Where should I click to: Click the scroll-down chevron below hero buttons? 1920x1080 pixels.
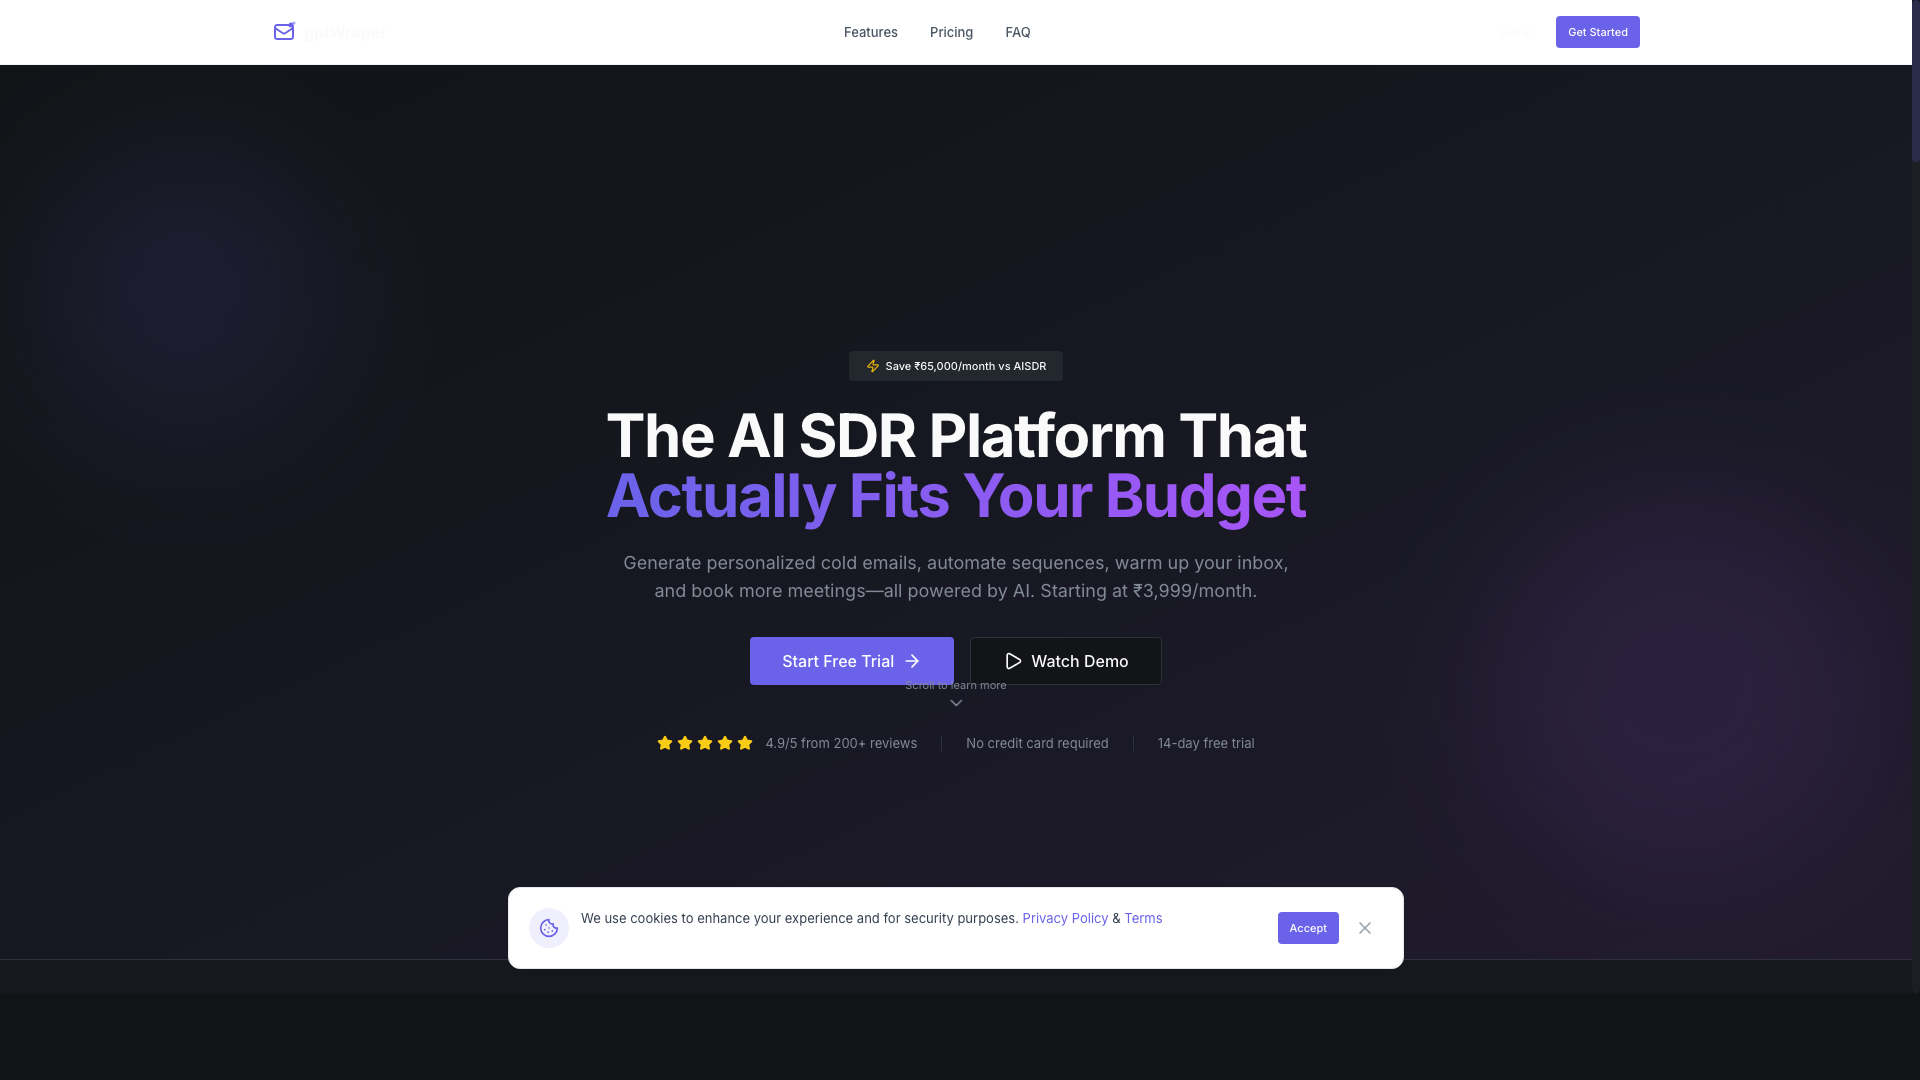(956, 703)
